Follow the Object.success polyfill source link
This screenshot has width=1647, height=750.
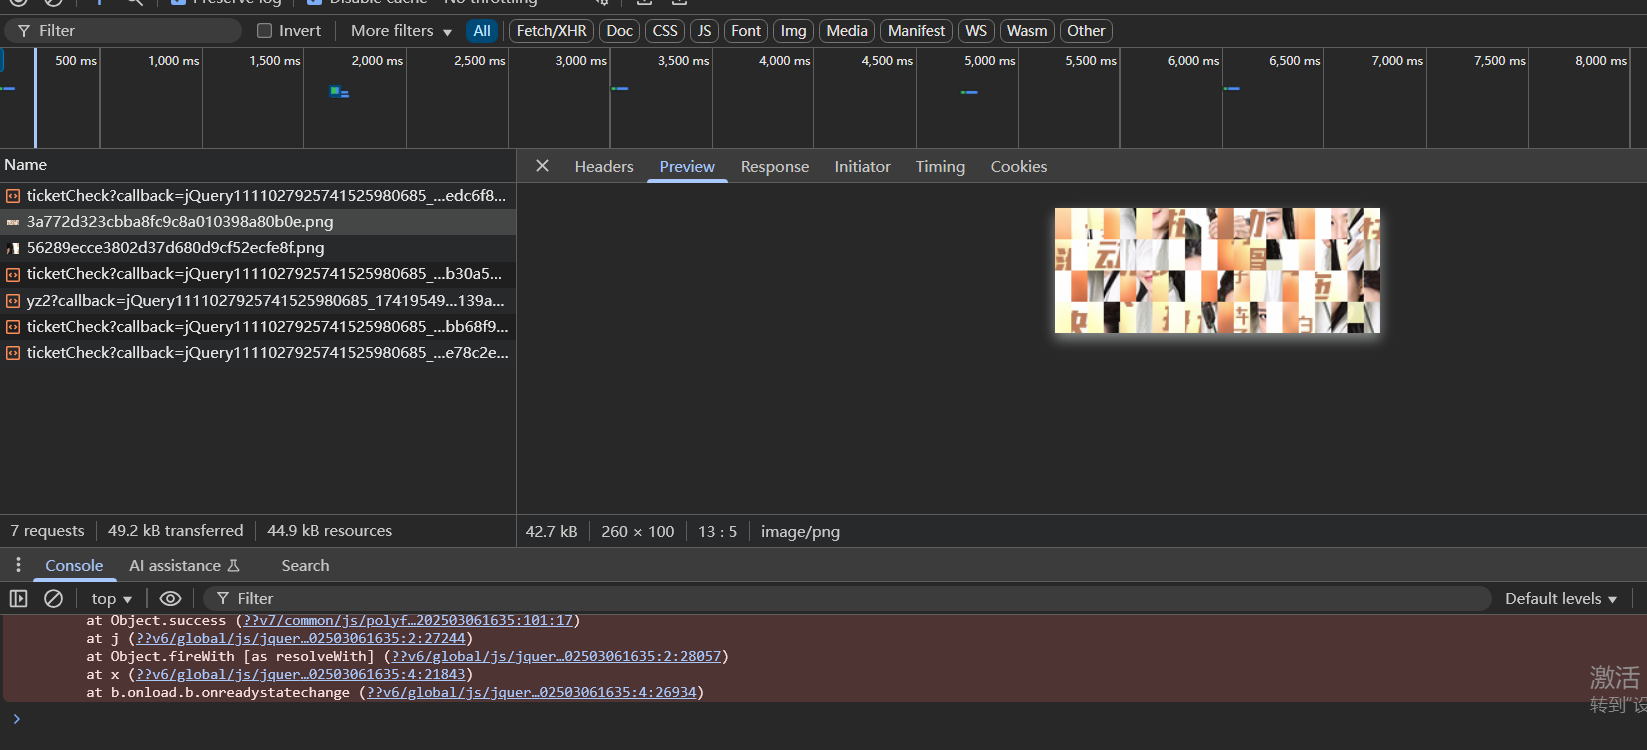point(408,620)
